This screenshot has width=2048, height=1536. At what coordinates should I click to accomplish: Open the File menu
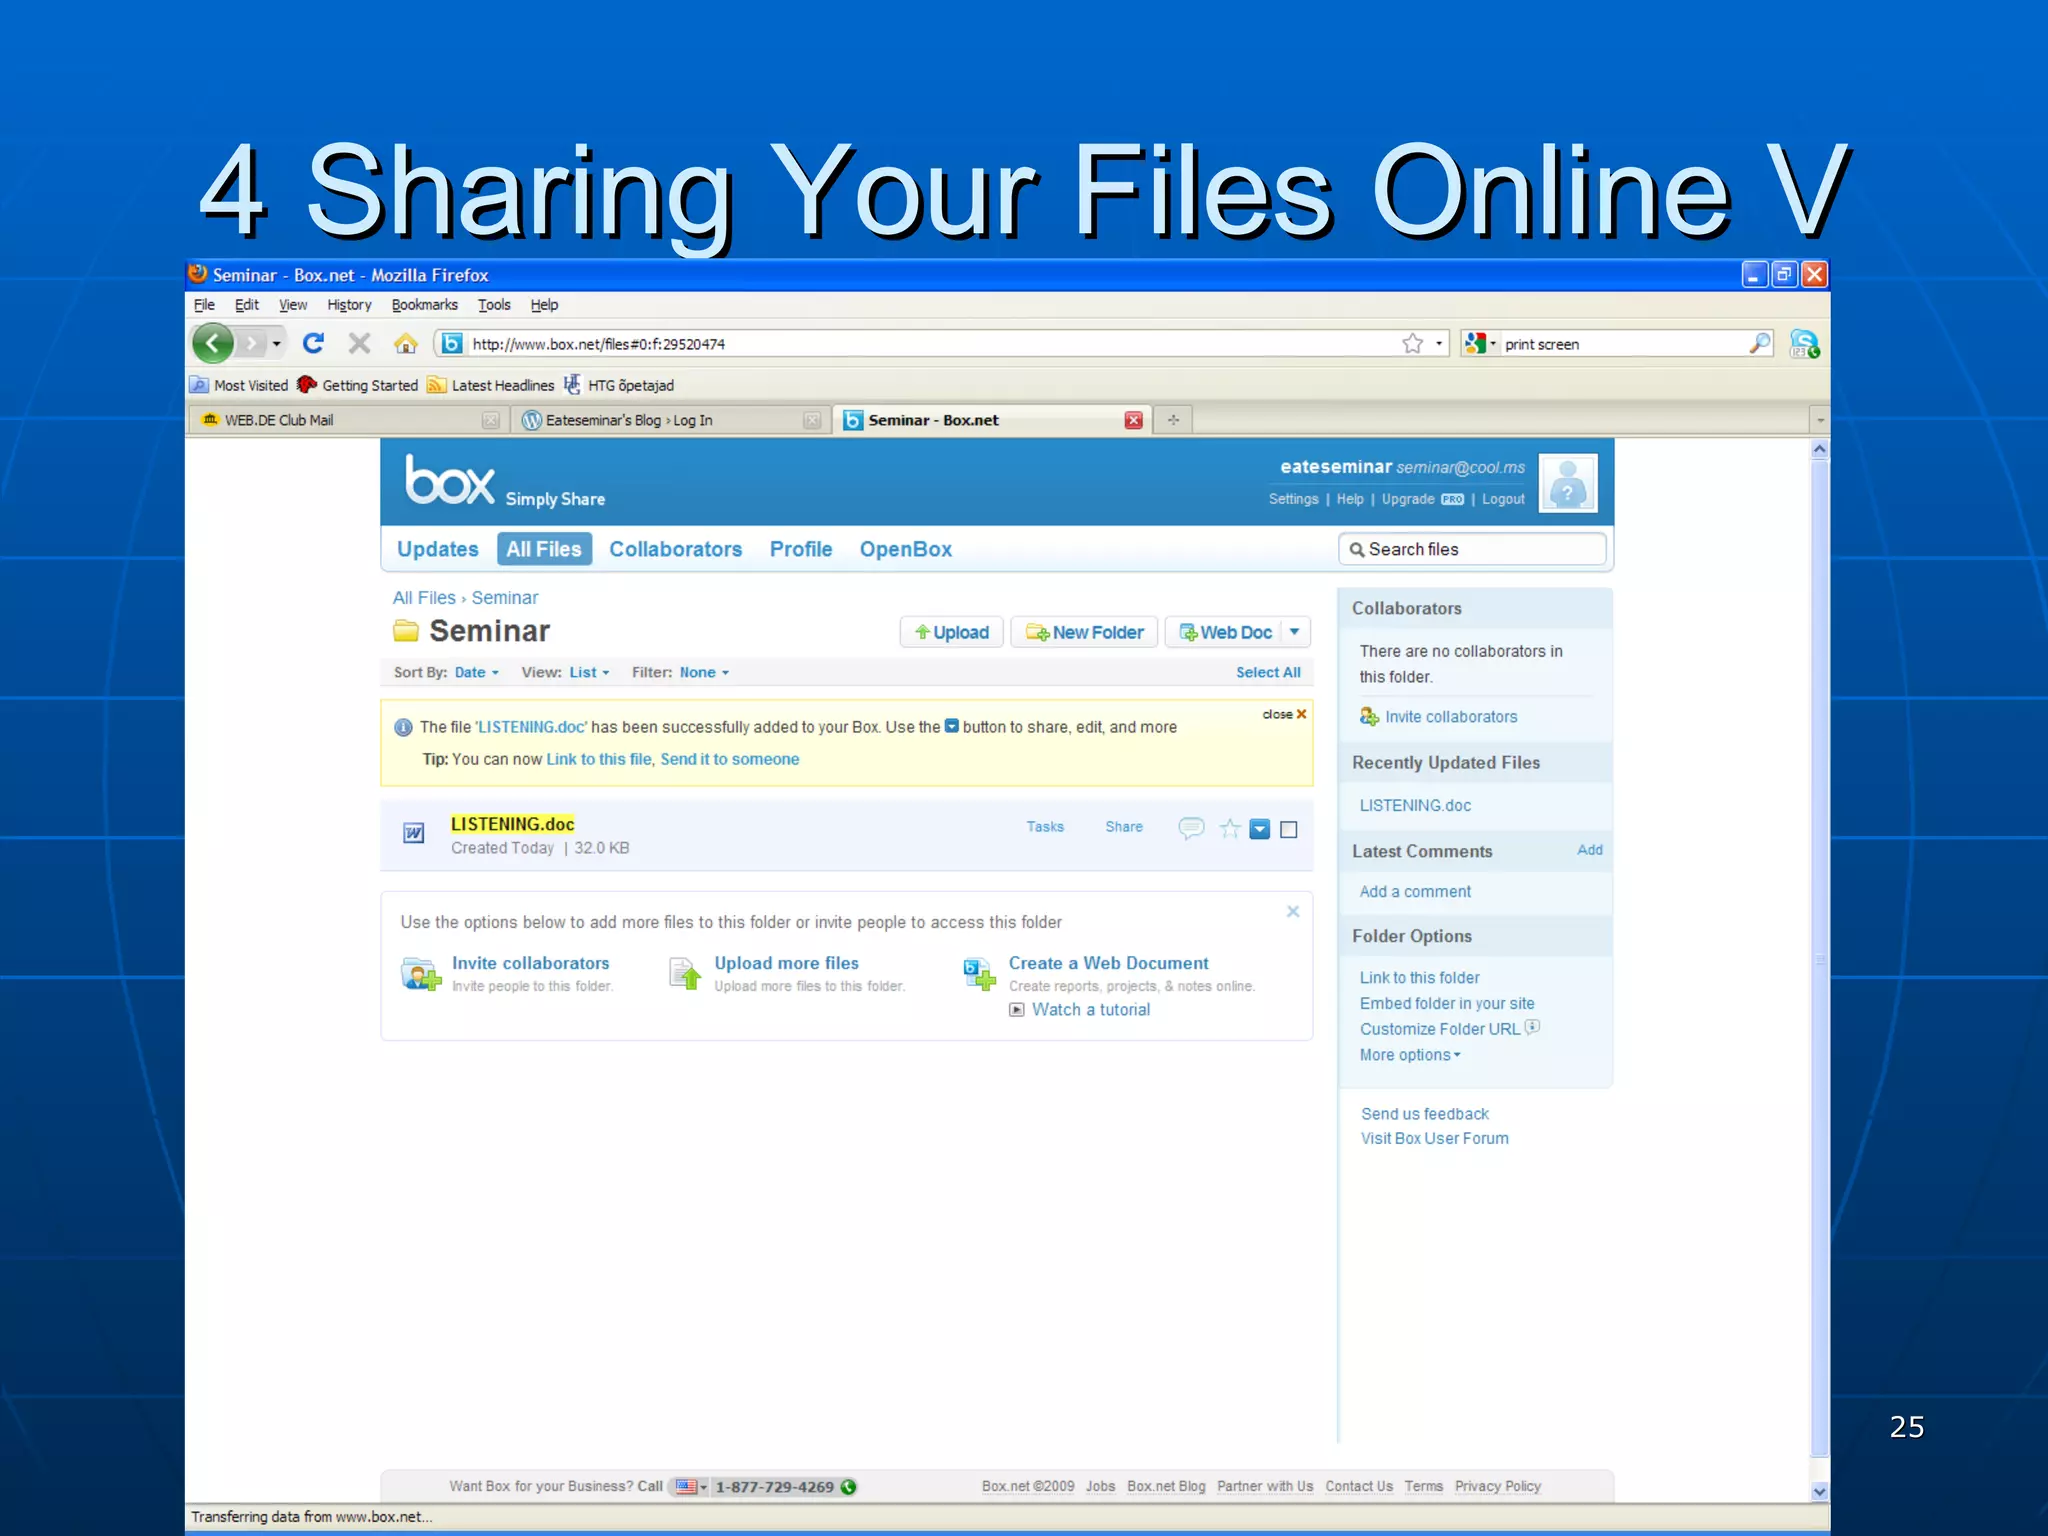[x=204, y=305]
